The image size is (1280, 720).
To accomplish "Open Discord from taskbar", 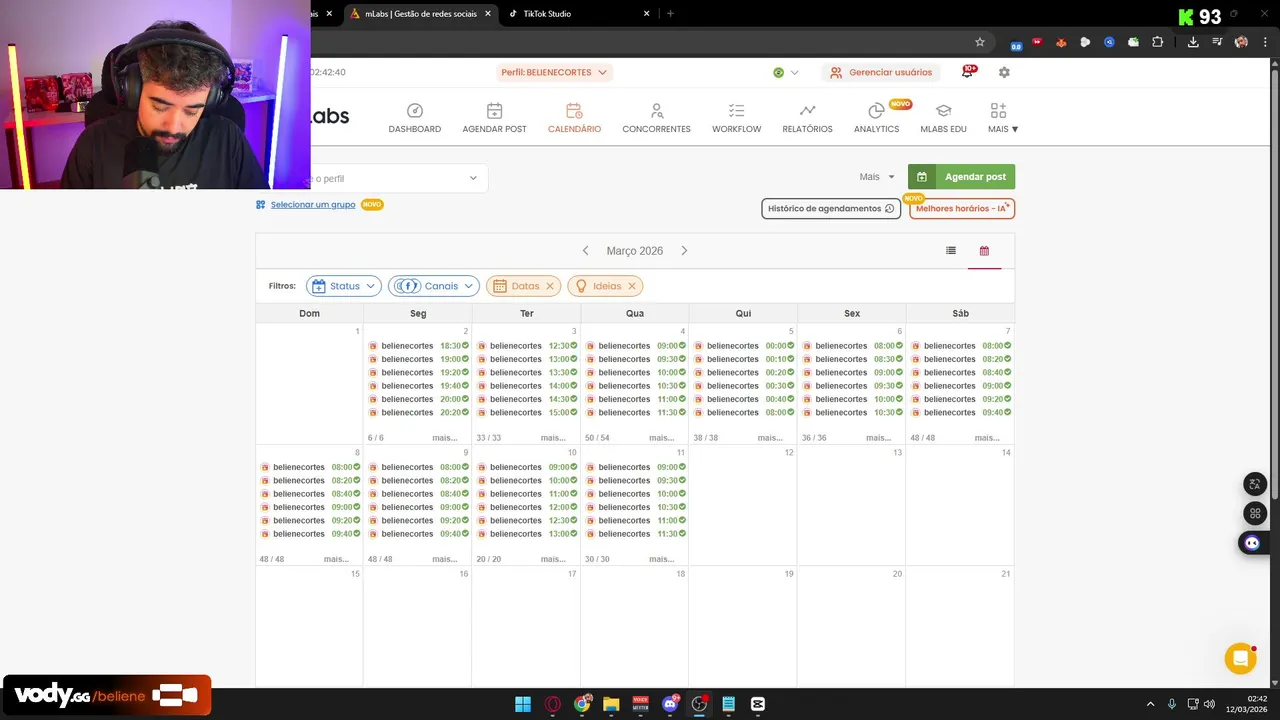I will click(670, 704).
